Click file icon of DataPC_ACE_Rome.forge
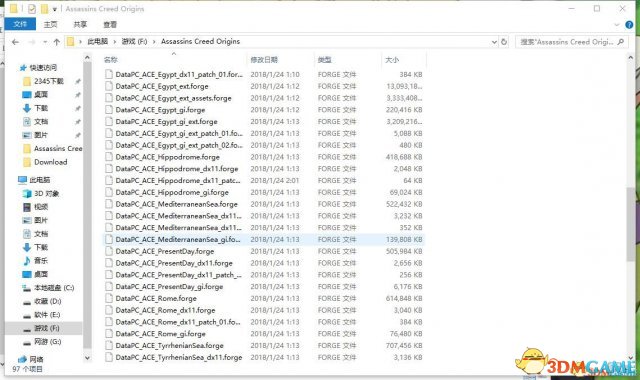The height and width of the screenshot is (380, 640). [x=109, y=298]
